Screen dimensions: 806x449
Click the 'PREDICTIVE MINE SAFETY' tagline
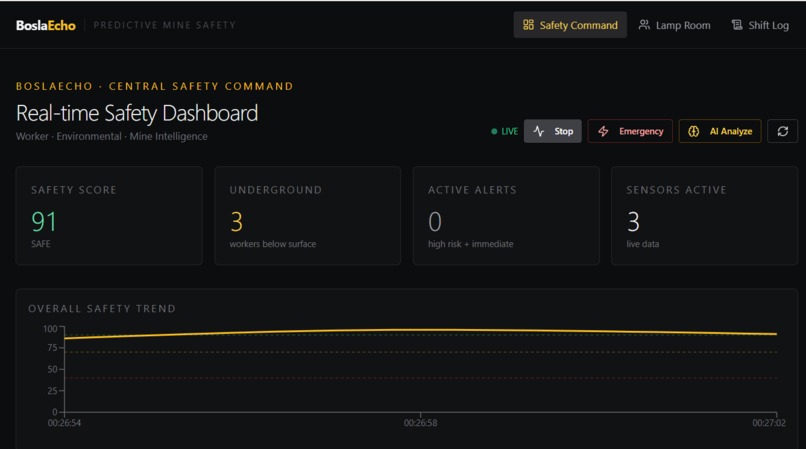tap(164, 25)
